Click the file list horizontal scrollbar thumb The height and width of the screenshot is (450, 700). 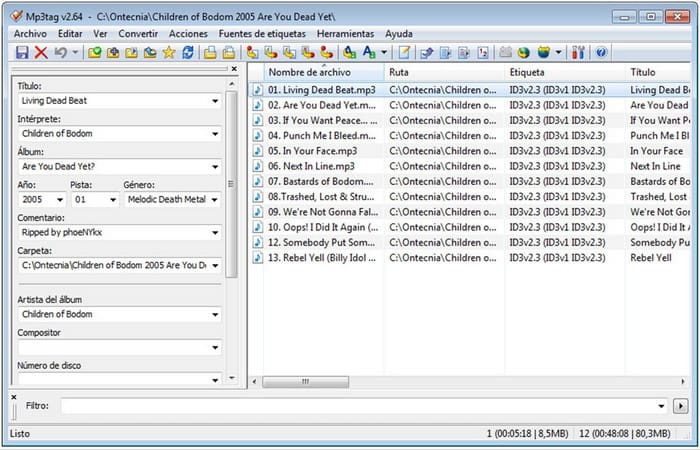click(306, 382)
